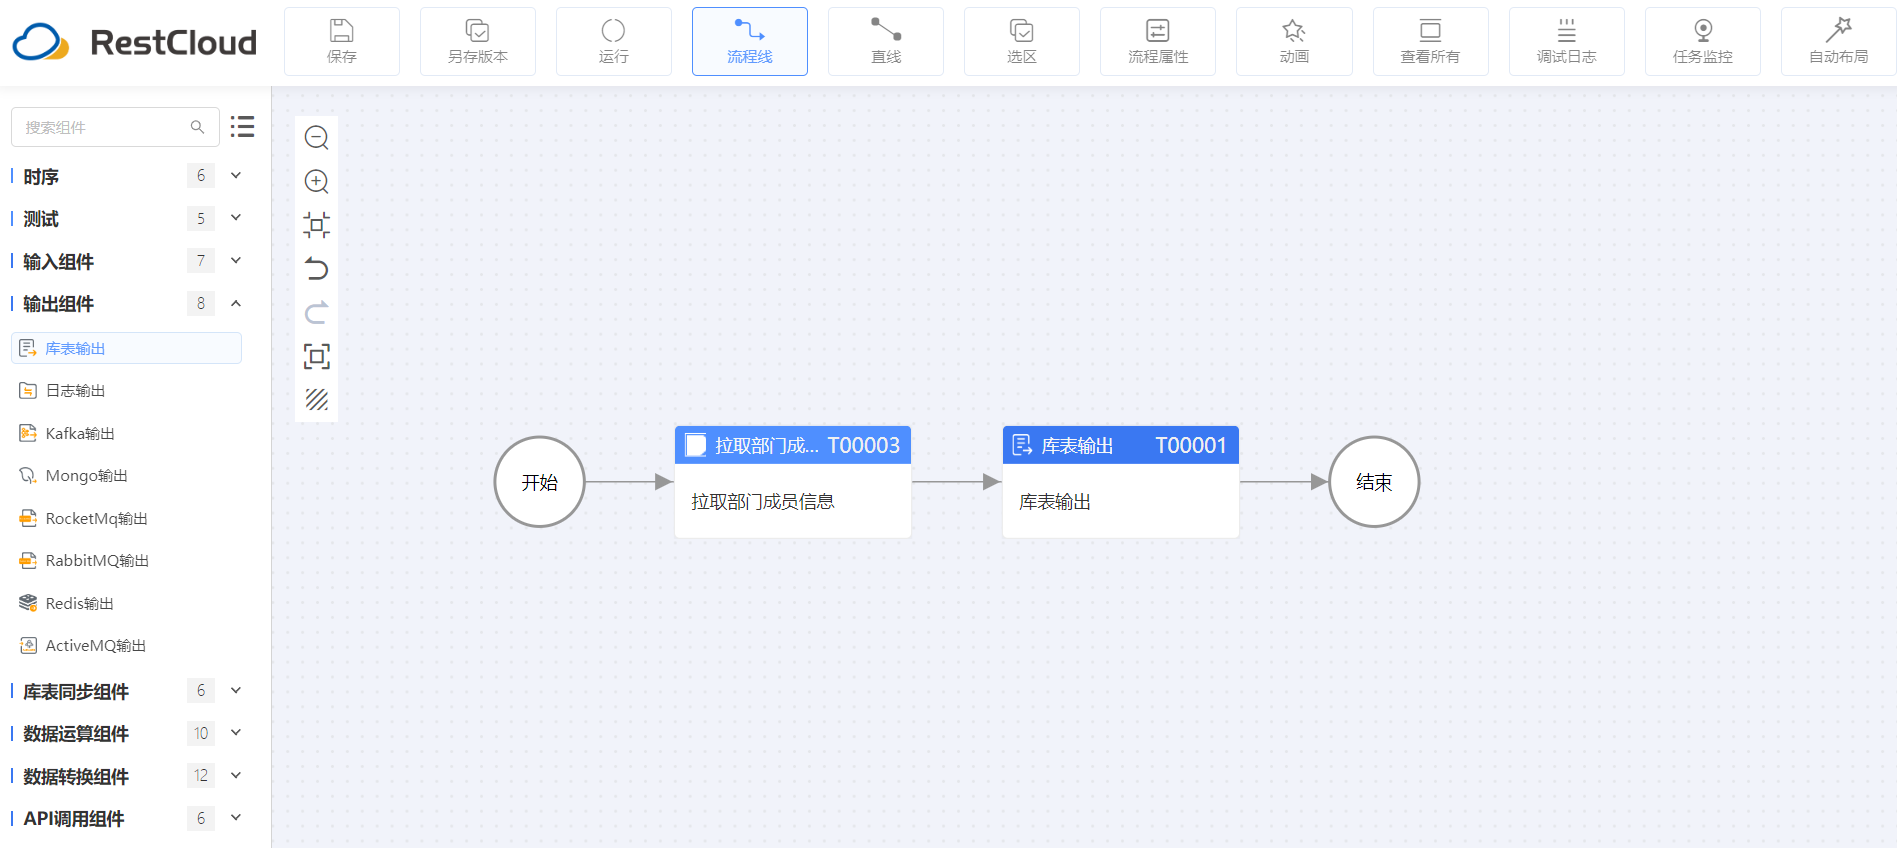Expand the 库表同步组件 category
Image resolution: width=1897 pixels, height=848 pixels.
pos(236,691)
